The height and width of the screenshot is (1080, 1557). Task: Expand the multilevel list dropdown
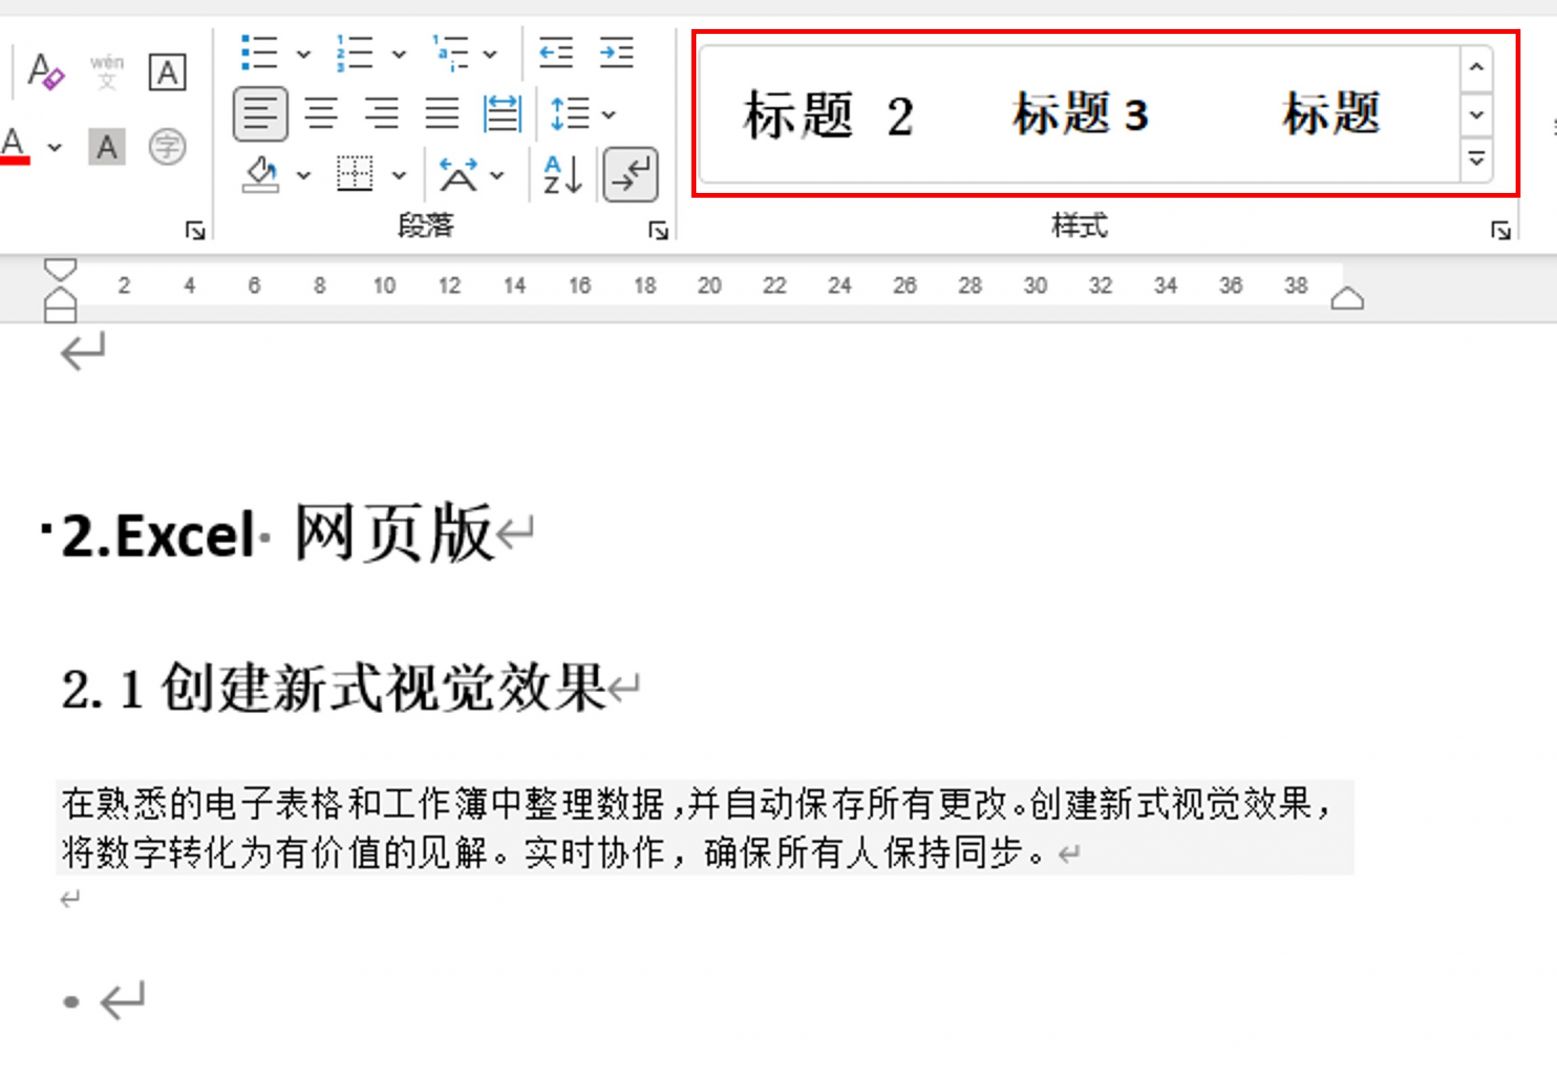pos(490,54)
